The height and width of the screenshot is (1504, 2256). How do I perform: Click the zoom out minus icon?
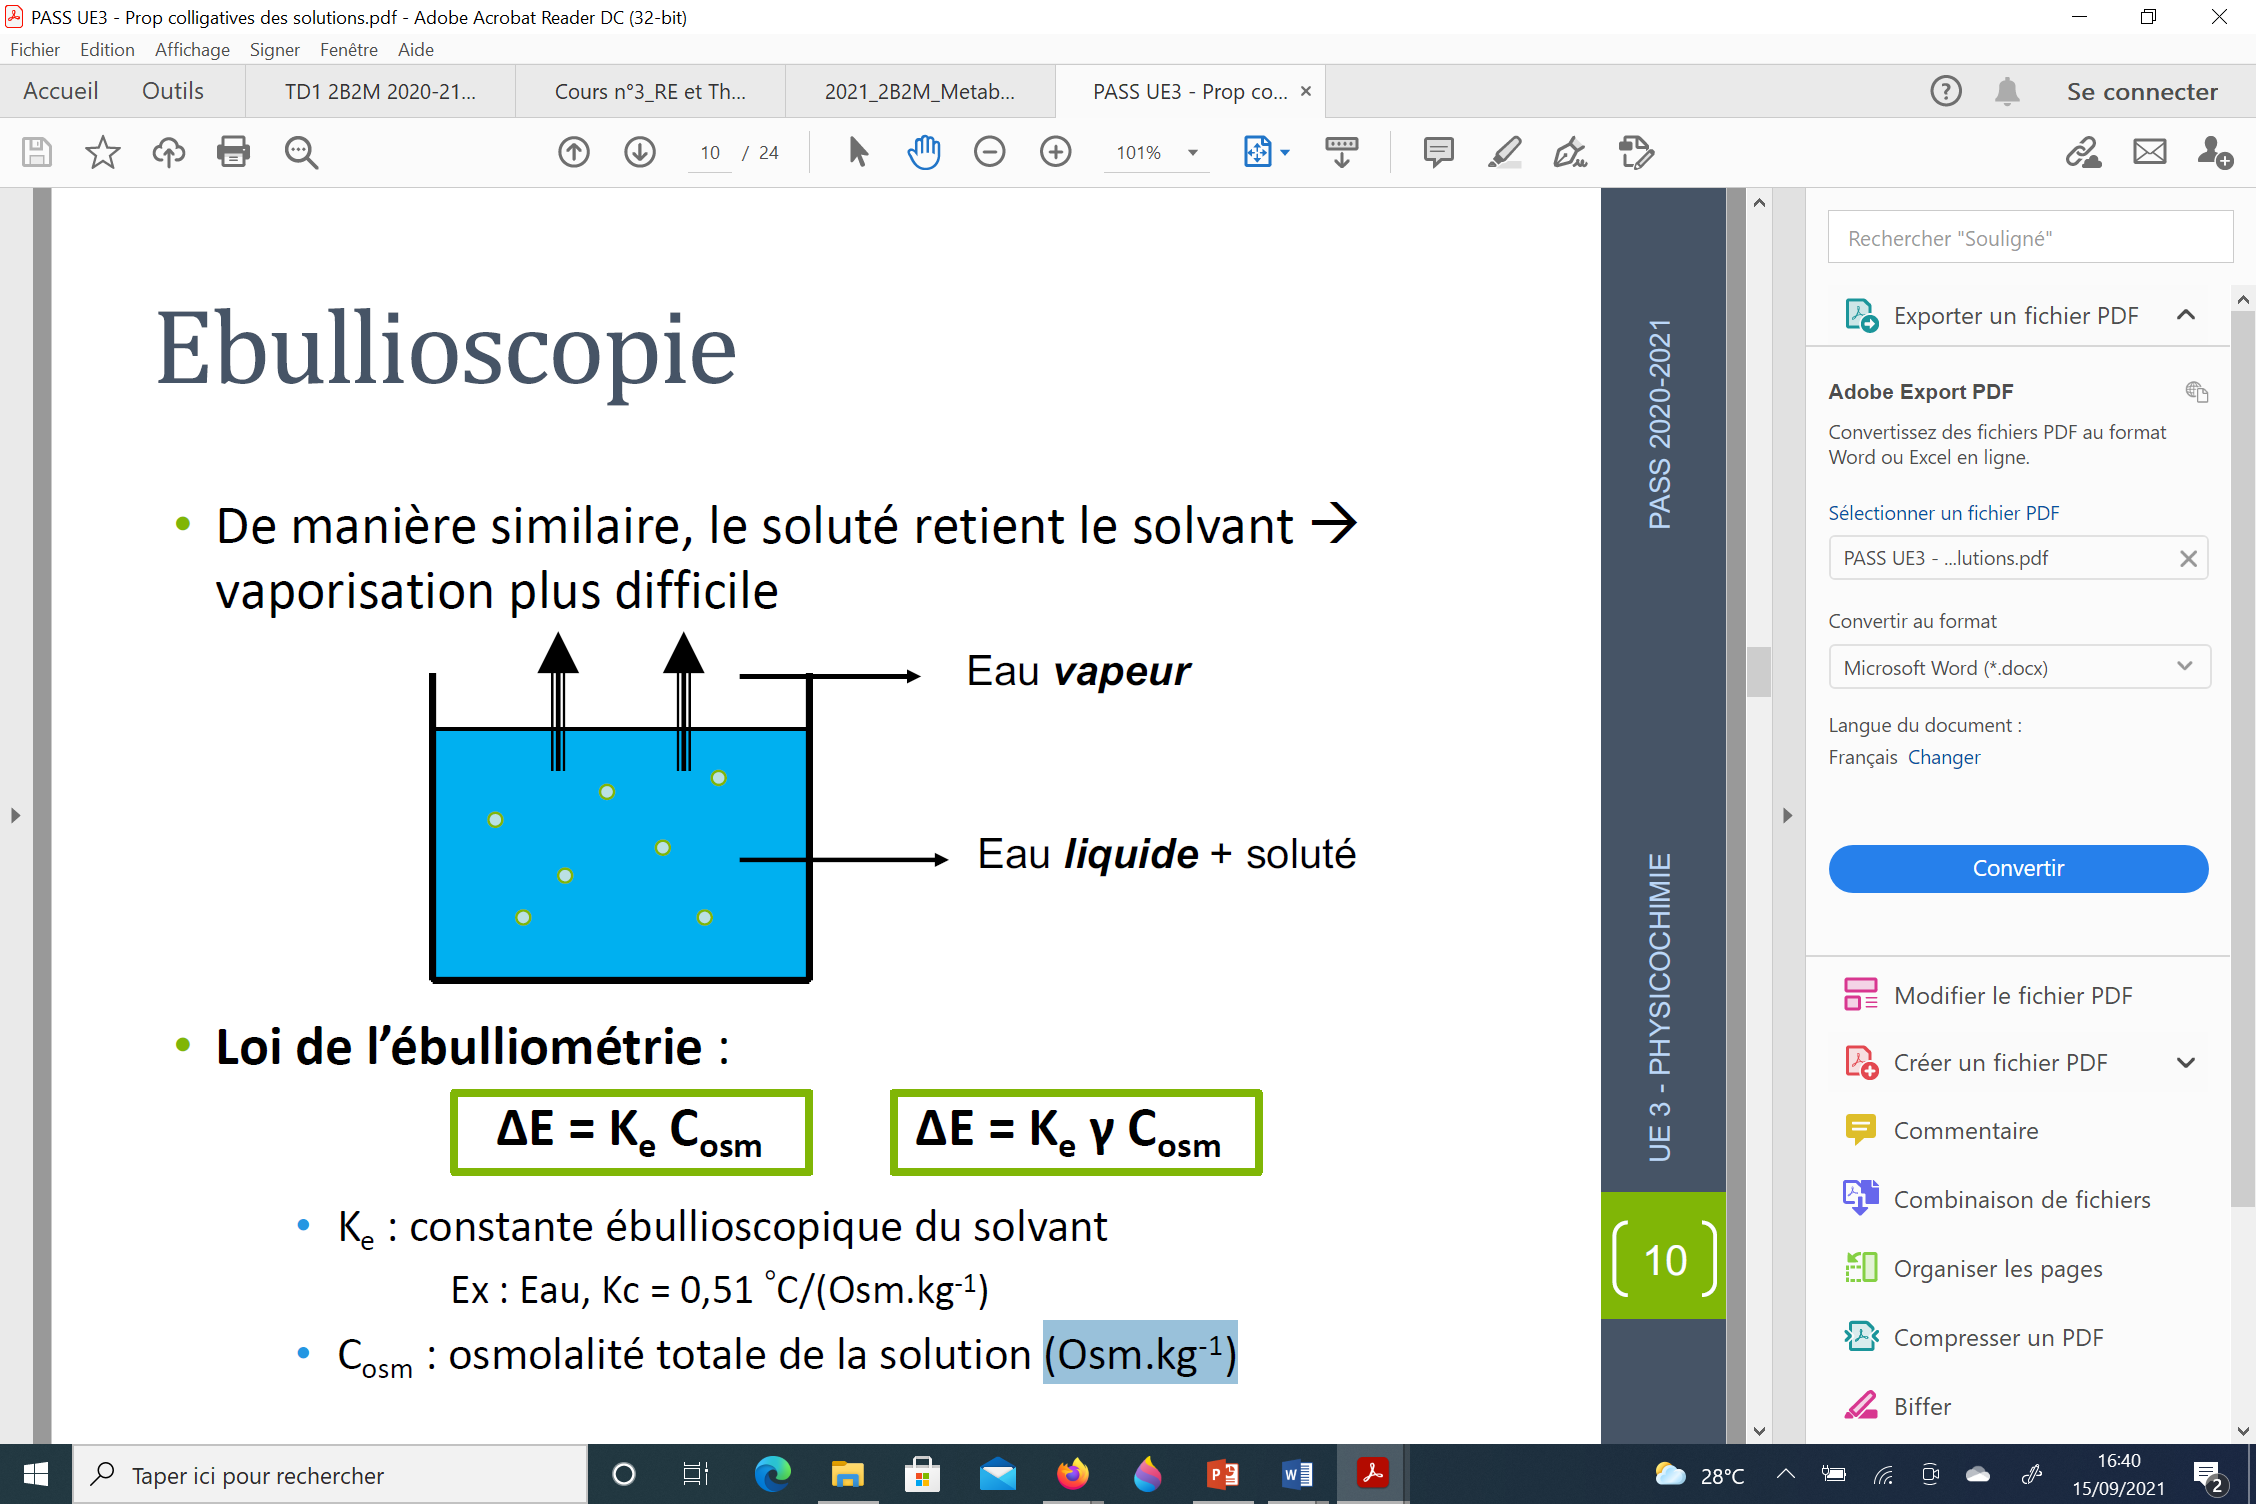click(x=989, y=152)
